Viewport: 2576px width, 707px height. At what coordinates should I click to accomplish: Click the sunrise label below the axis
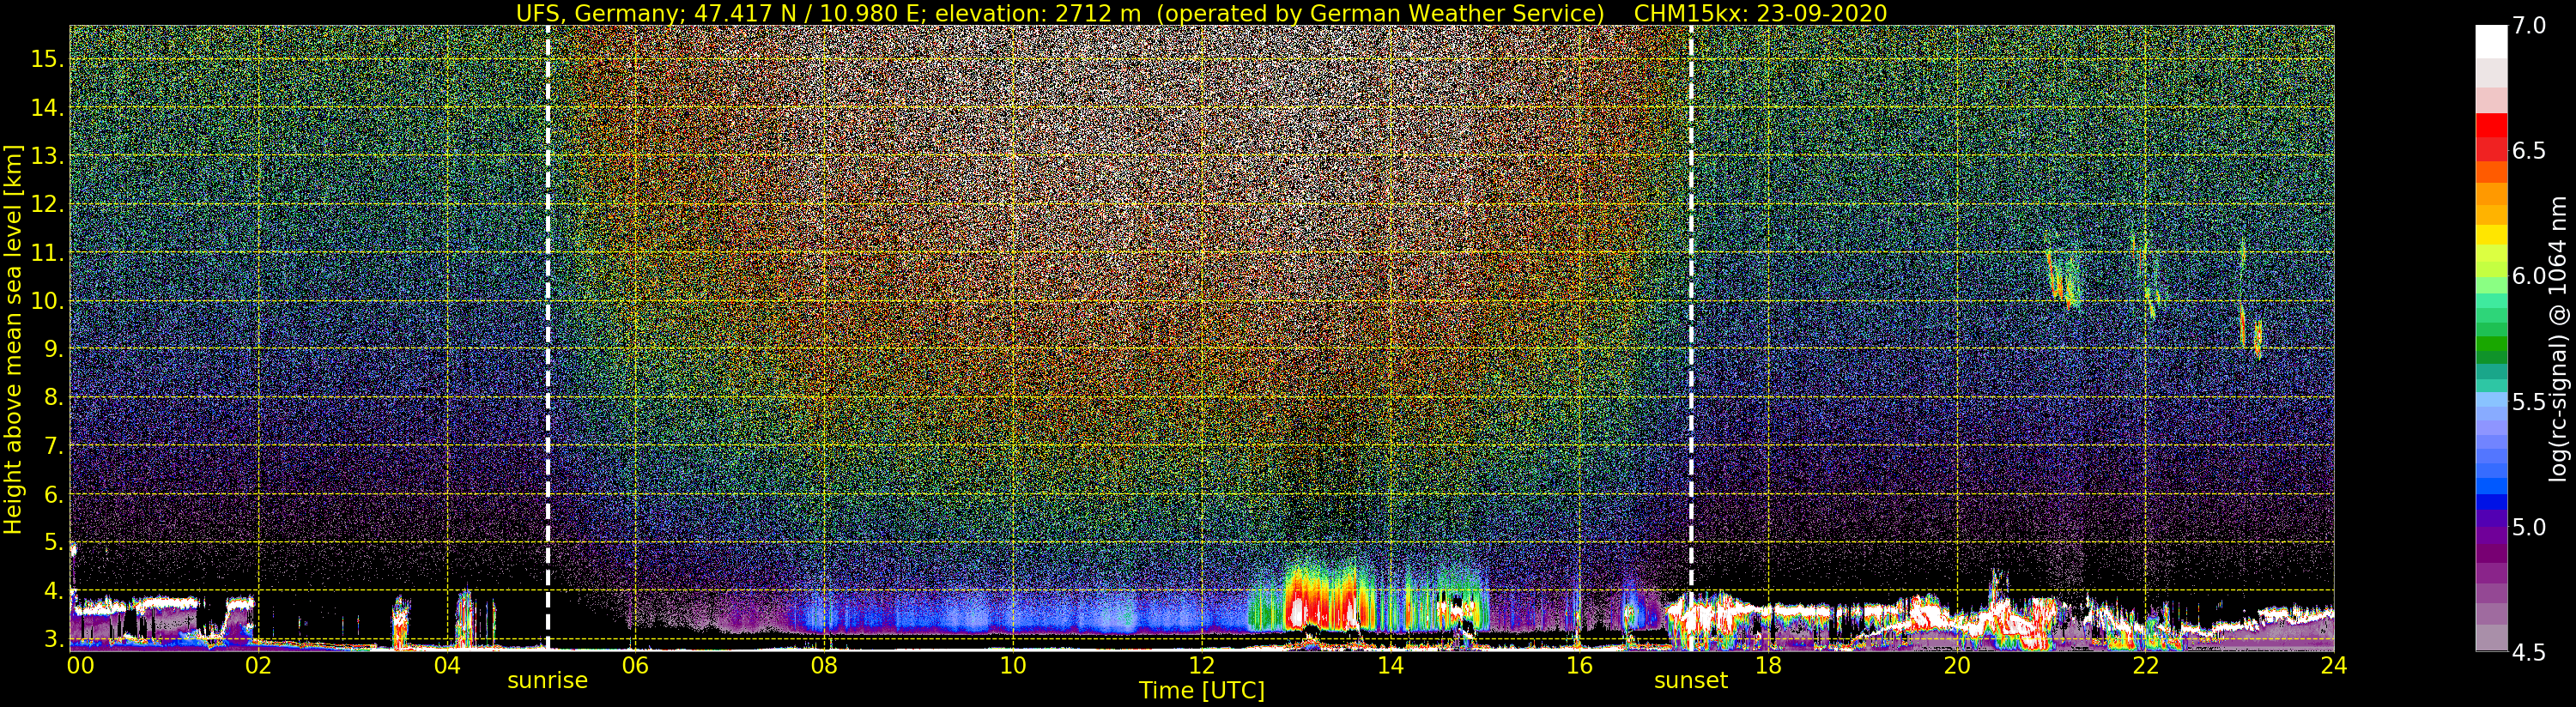(547, 681)
